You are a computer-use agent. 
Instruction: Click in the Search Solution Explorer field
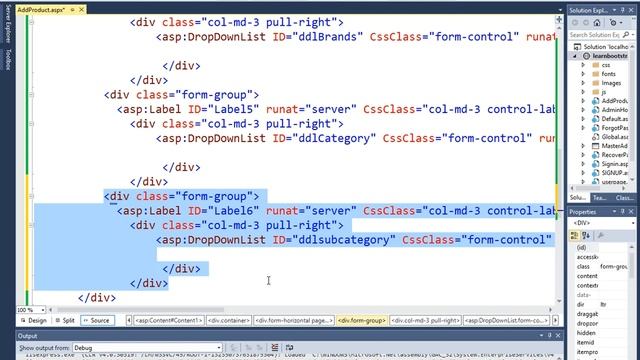point(595,35)
